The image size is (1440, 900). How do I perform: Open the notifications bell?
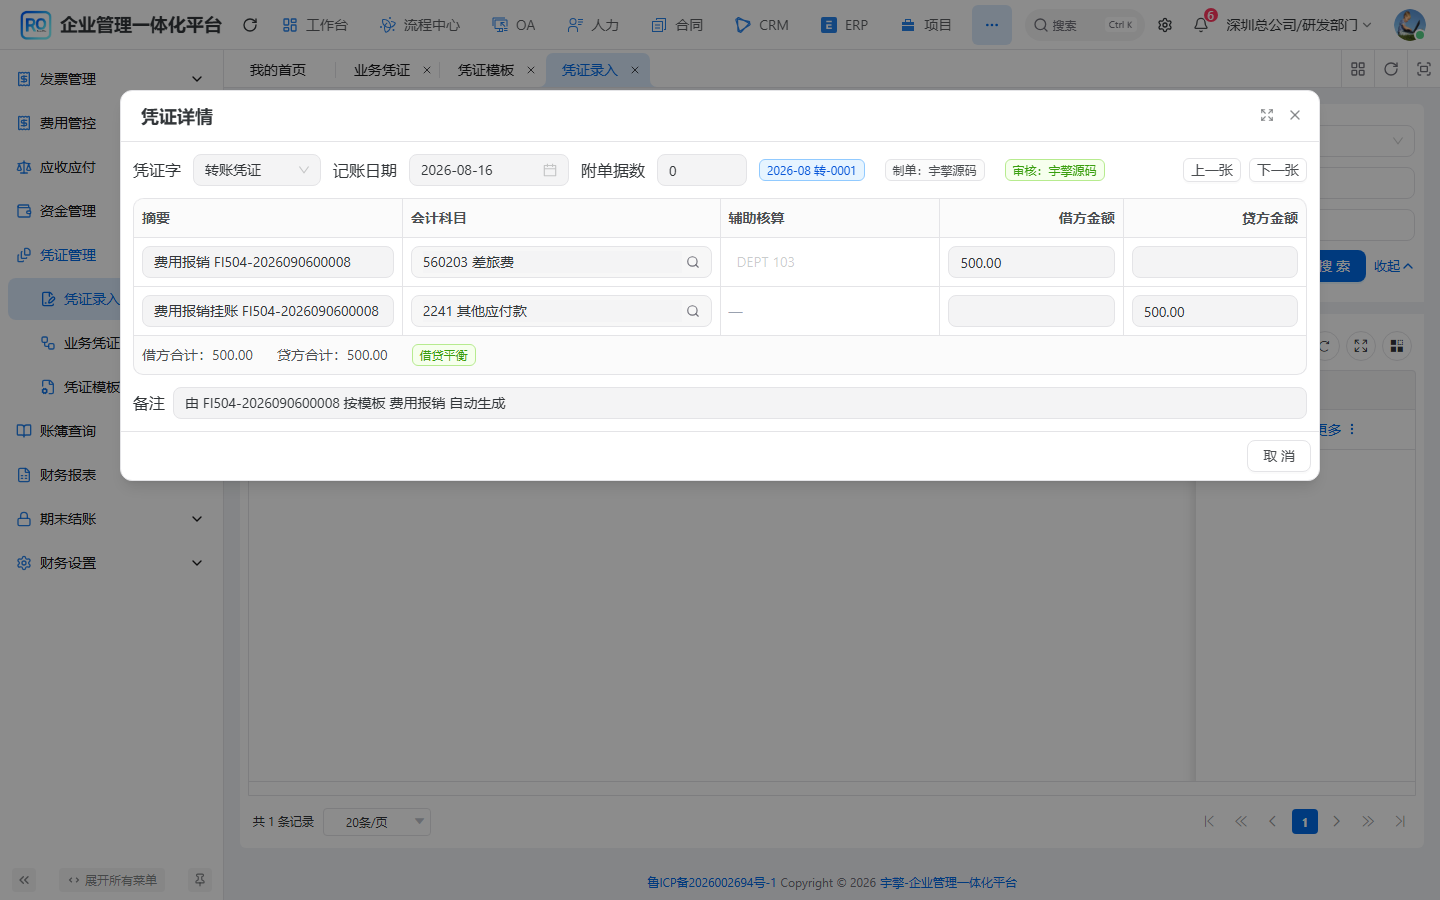pyautogui.click(x=1201, y=25)
